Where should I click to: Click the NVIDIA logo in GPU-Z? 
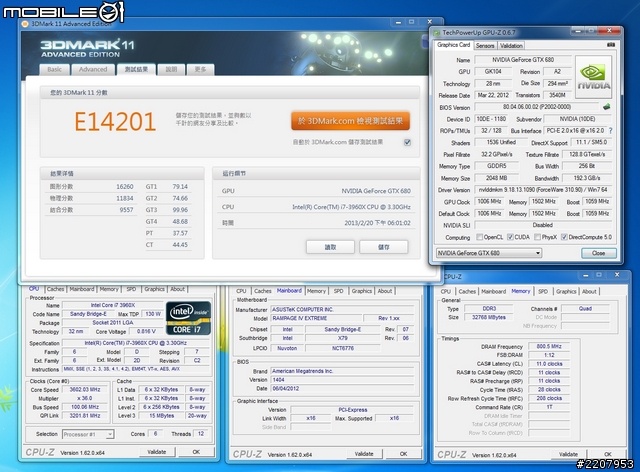tap(593, 77)
